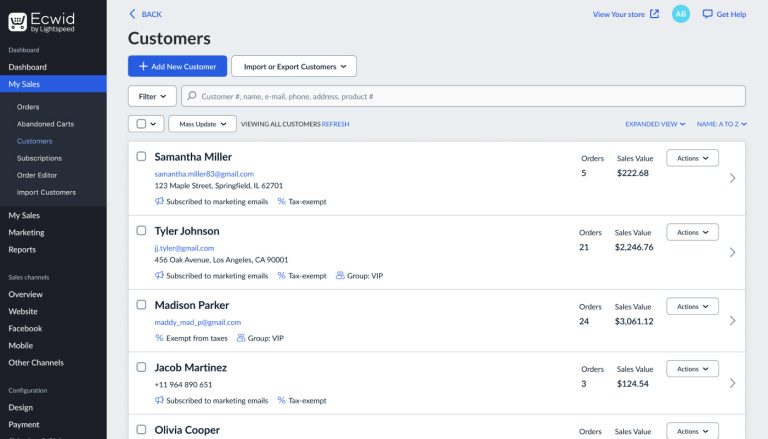
Task: Open Import or Export Customers dropdown
Action: 294,66
